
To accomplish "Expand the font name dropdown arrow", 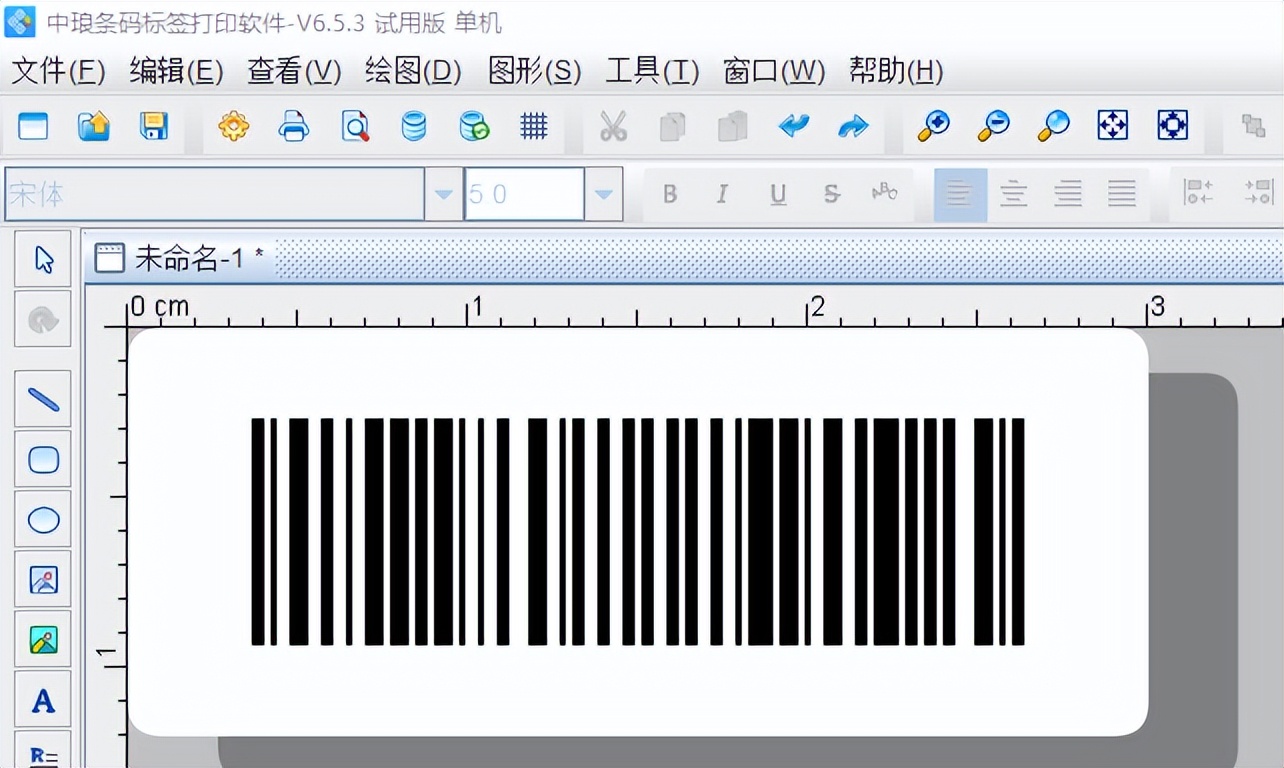I will tap(444, 194).
